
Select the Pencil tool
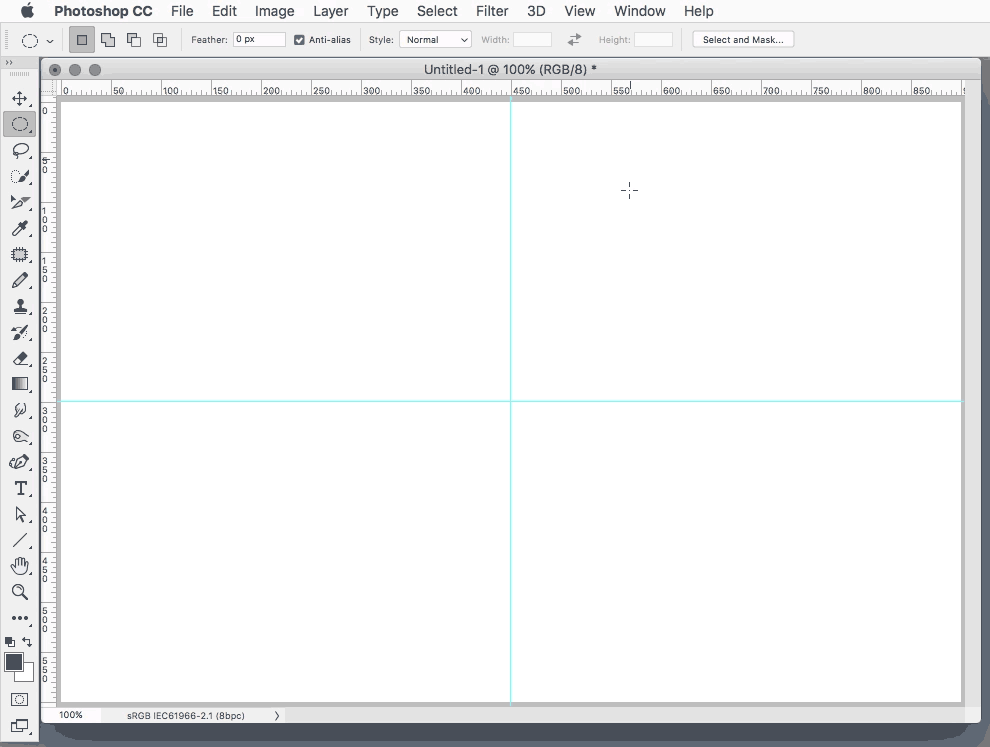[20, 280]
